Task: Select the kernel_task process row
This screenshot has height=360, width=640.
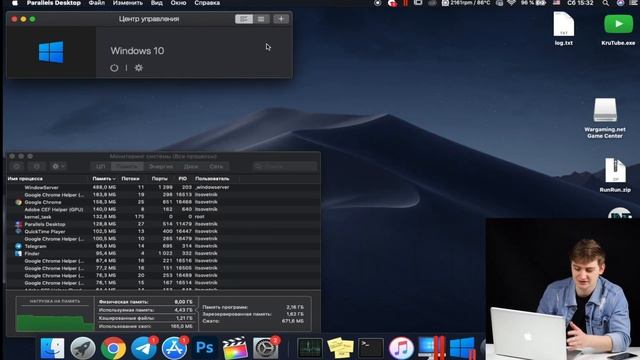Action: tap(163, 217)
